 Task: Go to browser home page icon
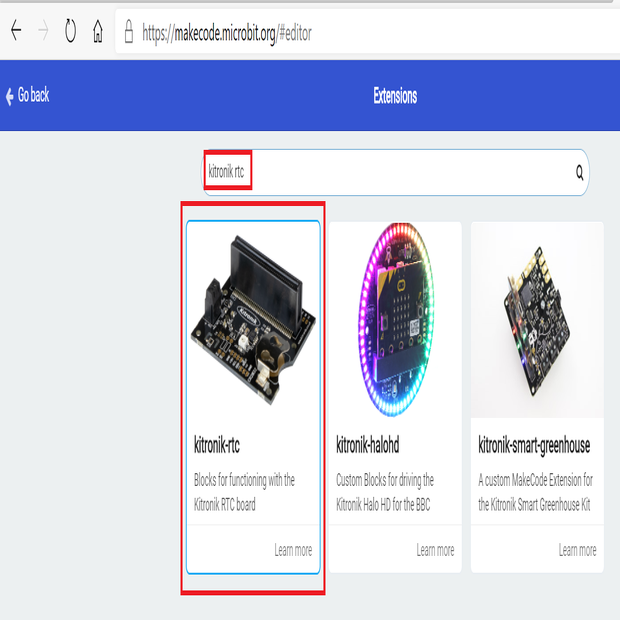pyautogui.click(x=98, y=32)
